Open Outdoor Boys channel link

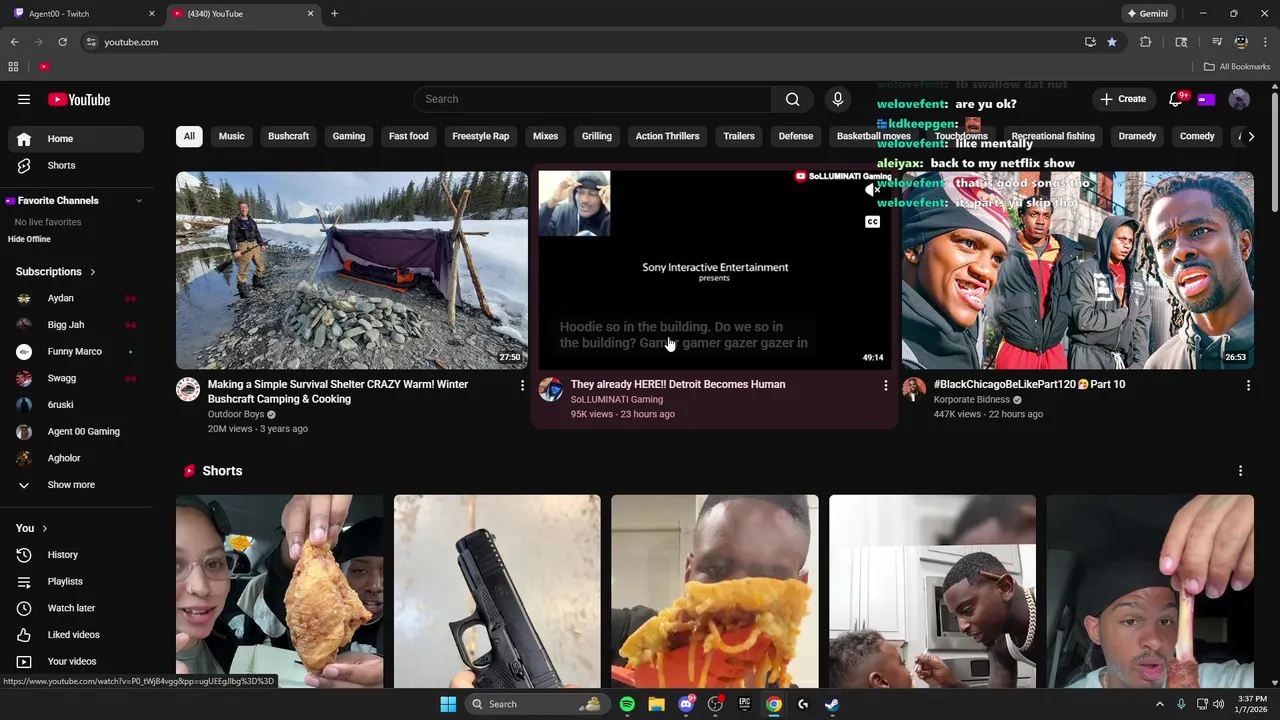[236, 414]
